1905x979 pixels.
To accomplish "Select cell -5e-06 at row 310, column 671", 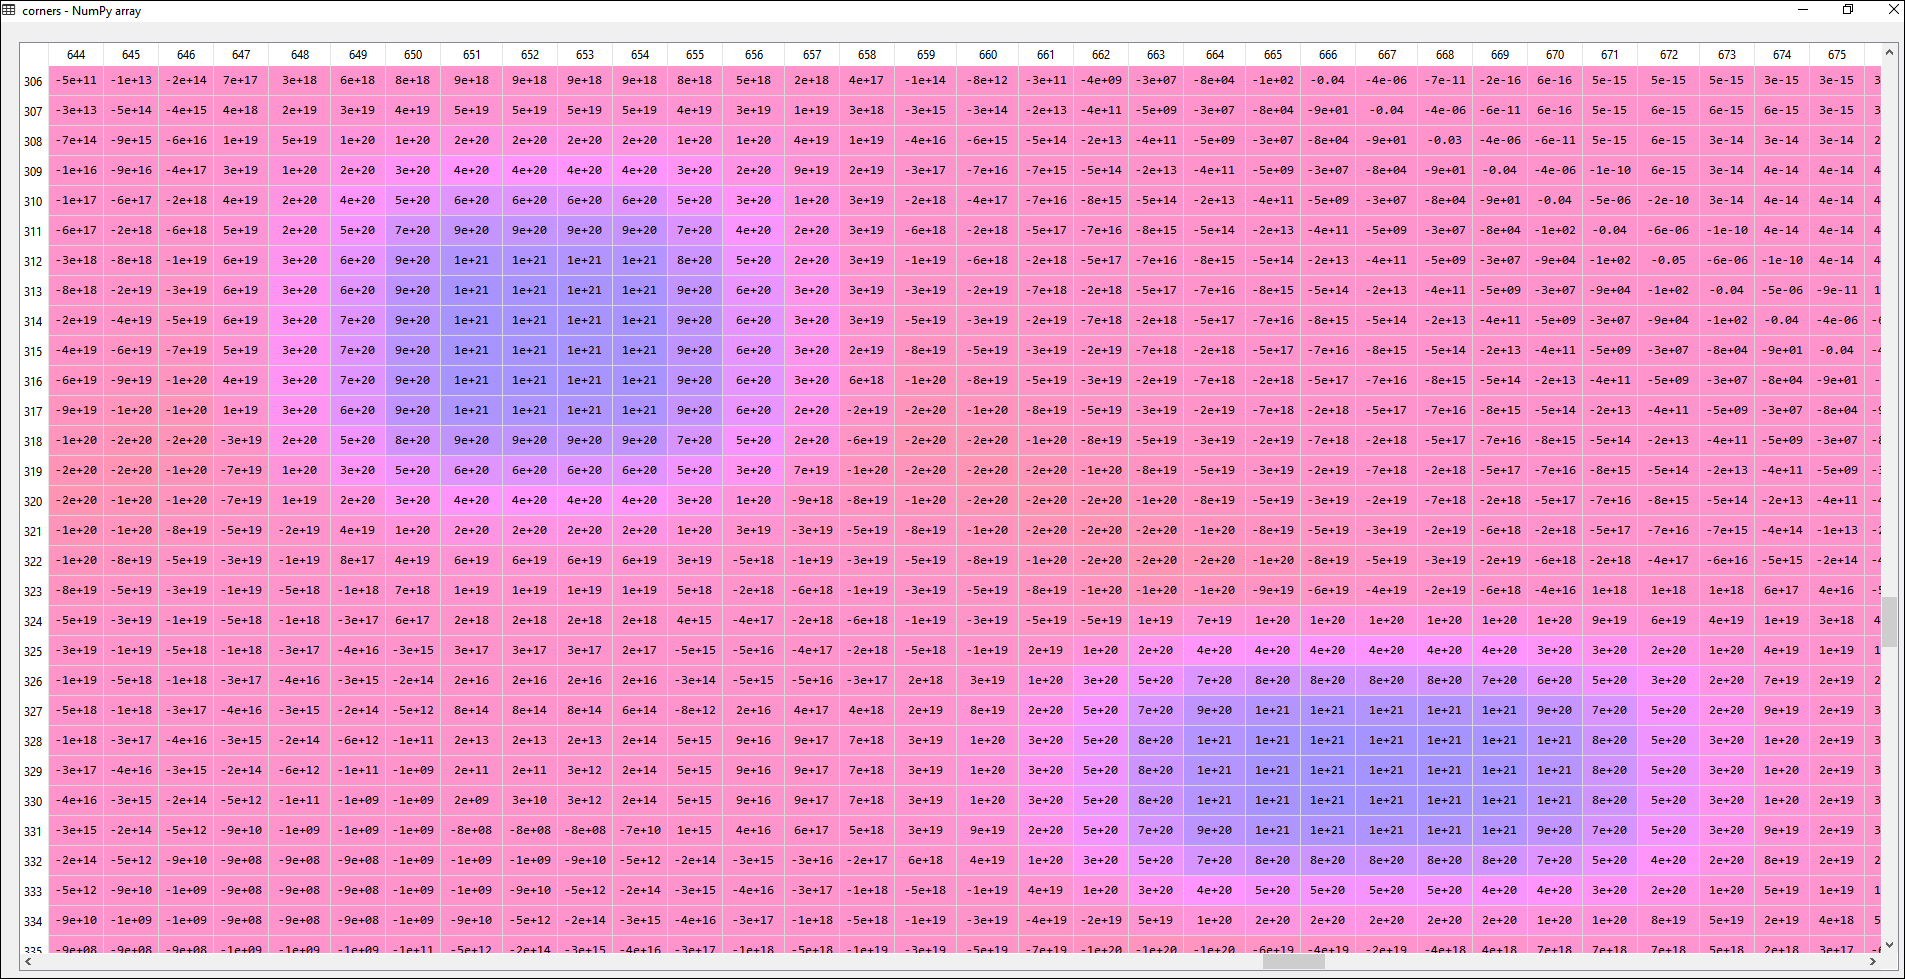I will [1609, 200].
